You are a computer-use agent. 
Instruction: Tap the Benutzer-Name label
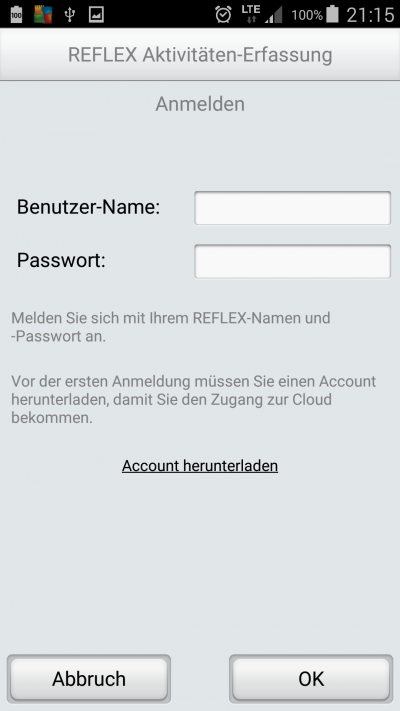click(x=88, y=207)
